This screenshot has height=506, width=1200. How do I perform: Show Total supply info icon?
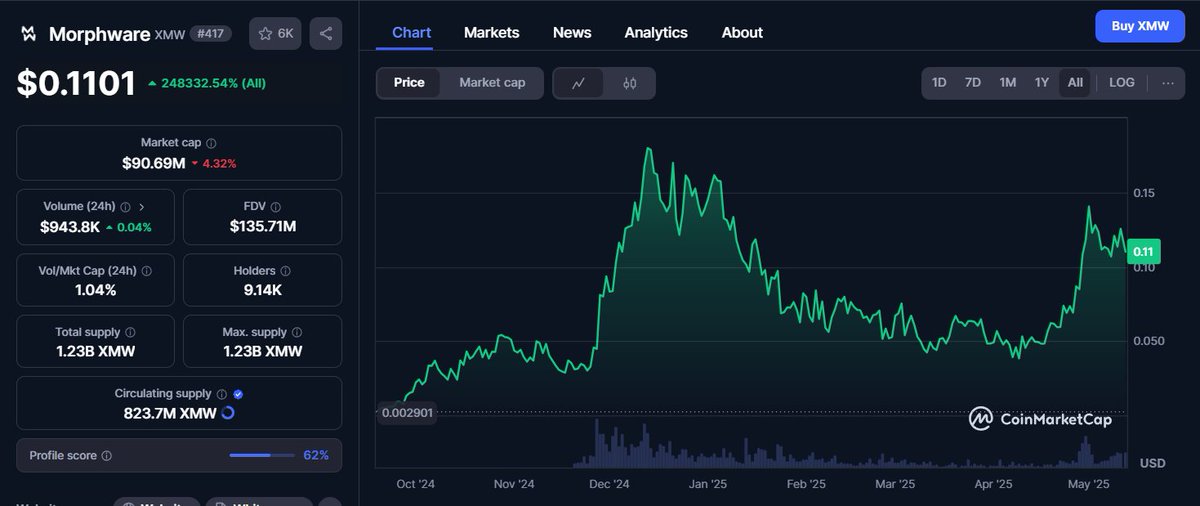[130, 332]
